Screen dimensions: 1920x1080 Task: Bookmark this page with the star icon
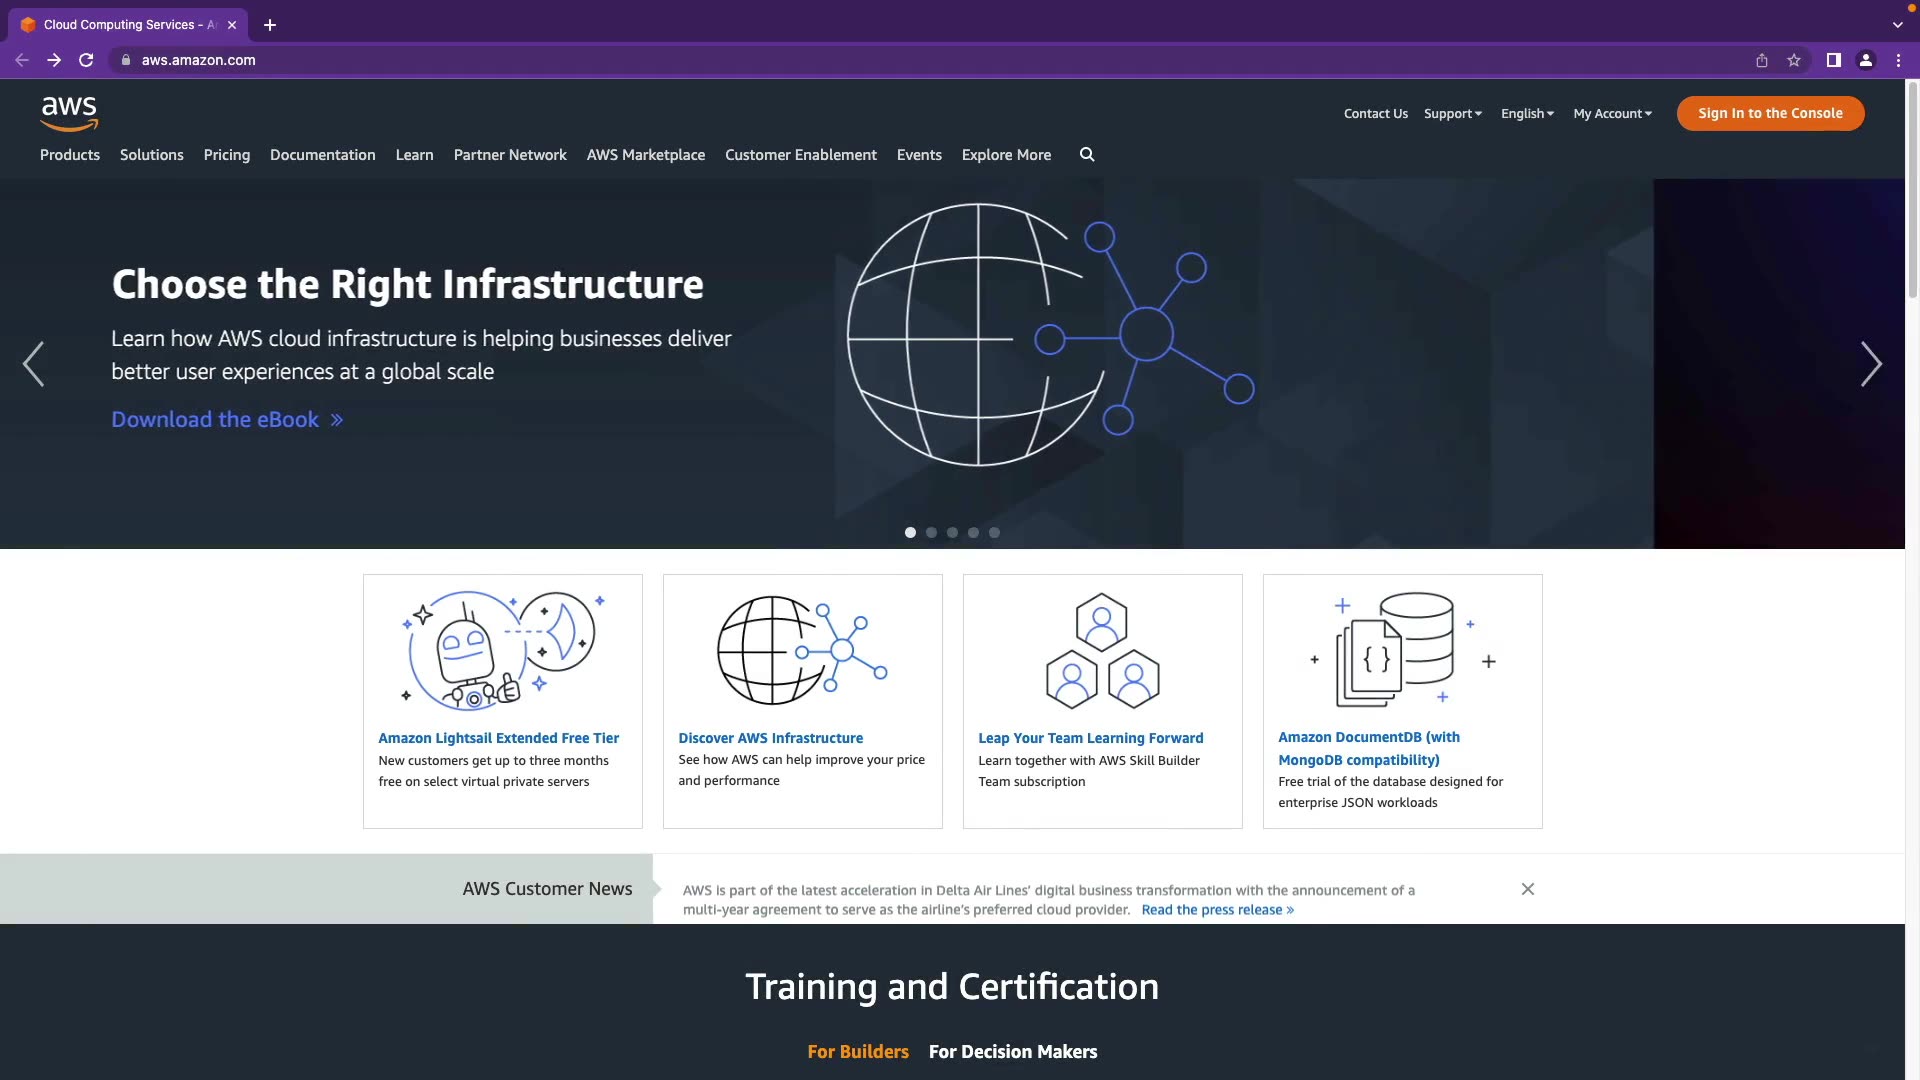1794,60
